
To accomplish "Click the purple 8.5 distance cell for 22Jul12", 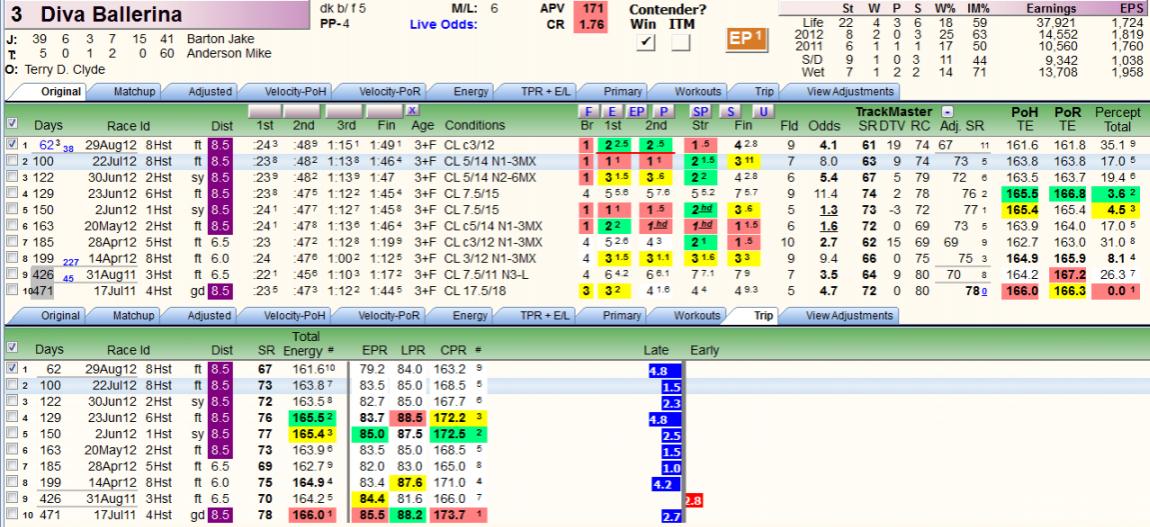I will coord(220,161).
